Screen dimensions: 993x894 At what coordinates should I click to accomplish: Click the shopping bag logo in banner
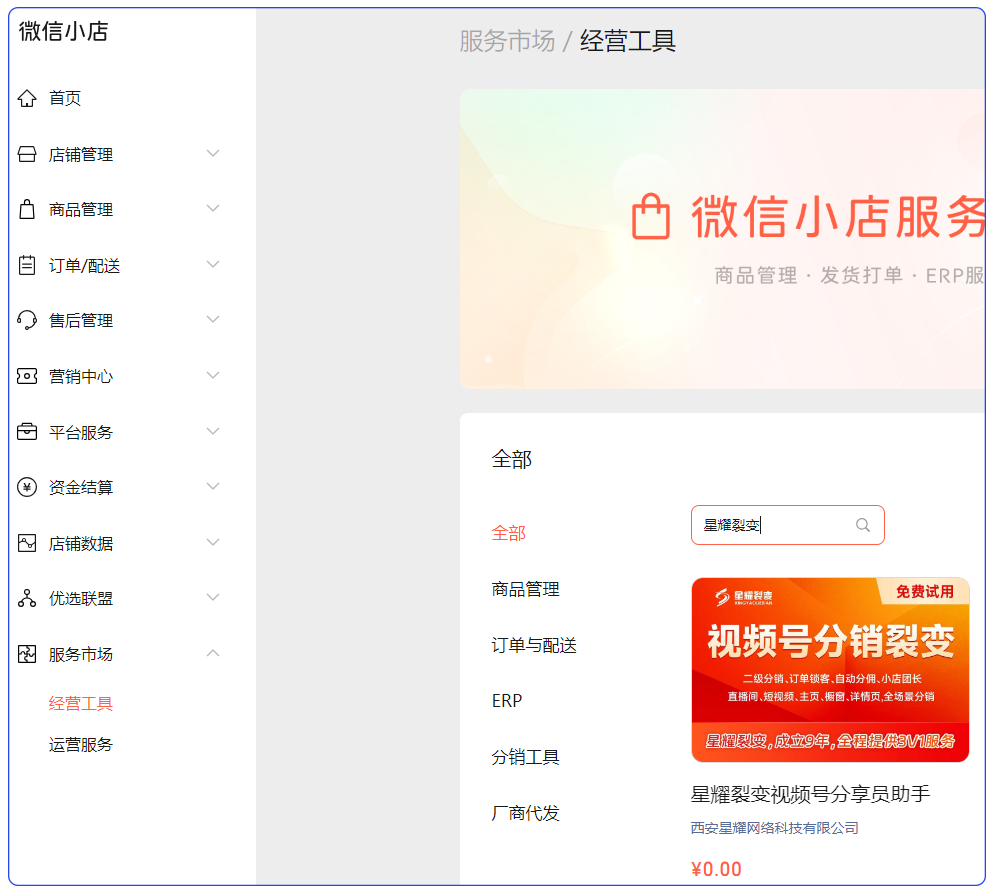click(650, 217)
